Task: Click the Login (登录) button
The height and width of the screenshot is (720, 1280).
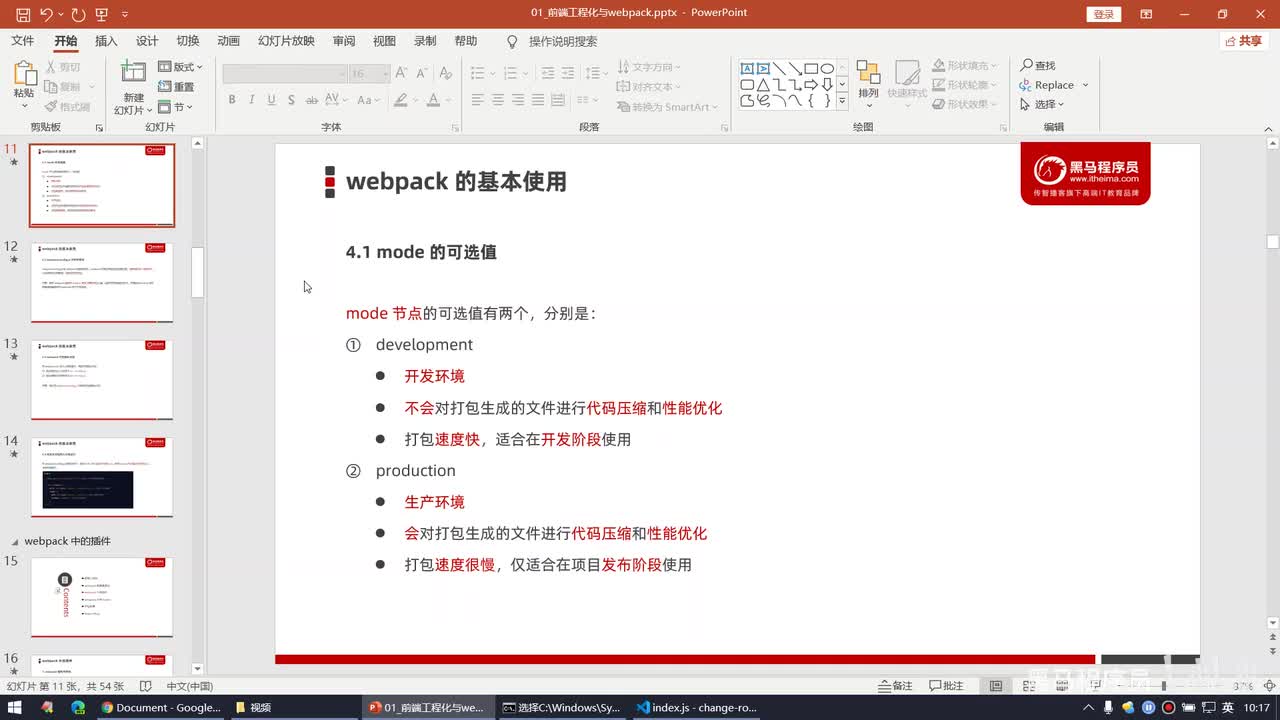Action: pos(1103,14)
